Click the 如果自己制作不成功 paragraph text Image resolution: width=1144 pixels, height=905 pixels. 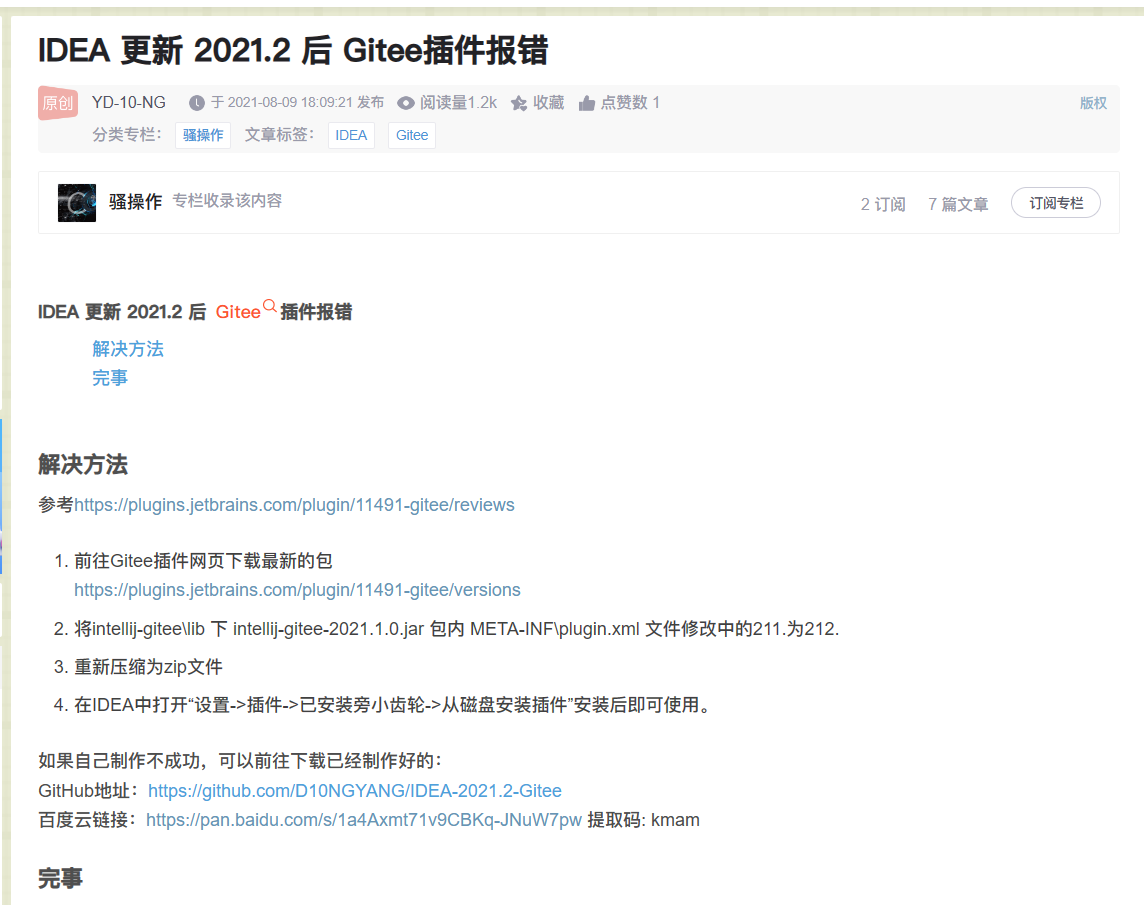[x=240, y=761]
